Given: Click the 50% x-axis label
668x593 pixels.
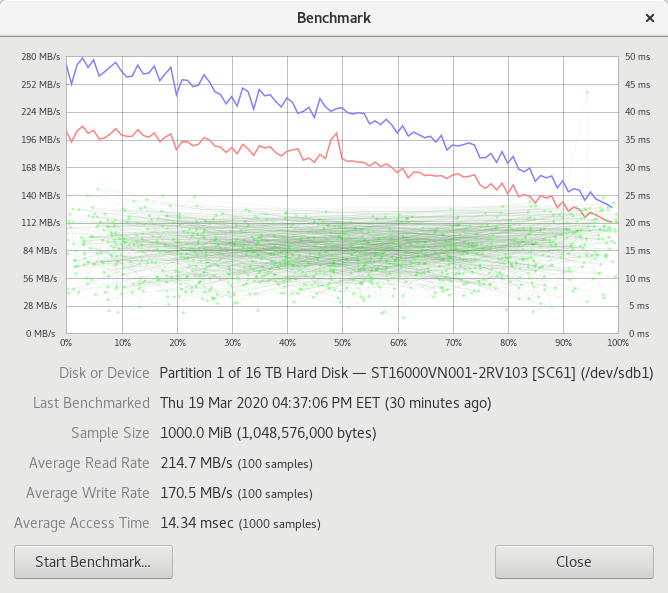Looking at the screenshot, I should (x=343, y=343).
